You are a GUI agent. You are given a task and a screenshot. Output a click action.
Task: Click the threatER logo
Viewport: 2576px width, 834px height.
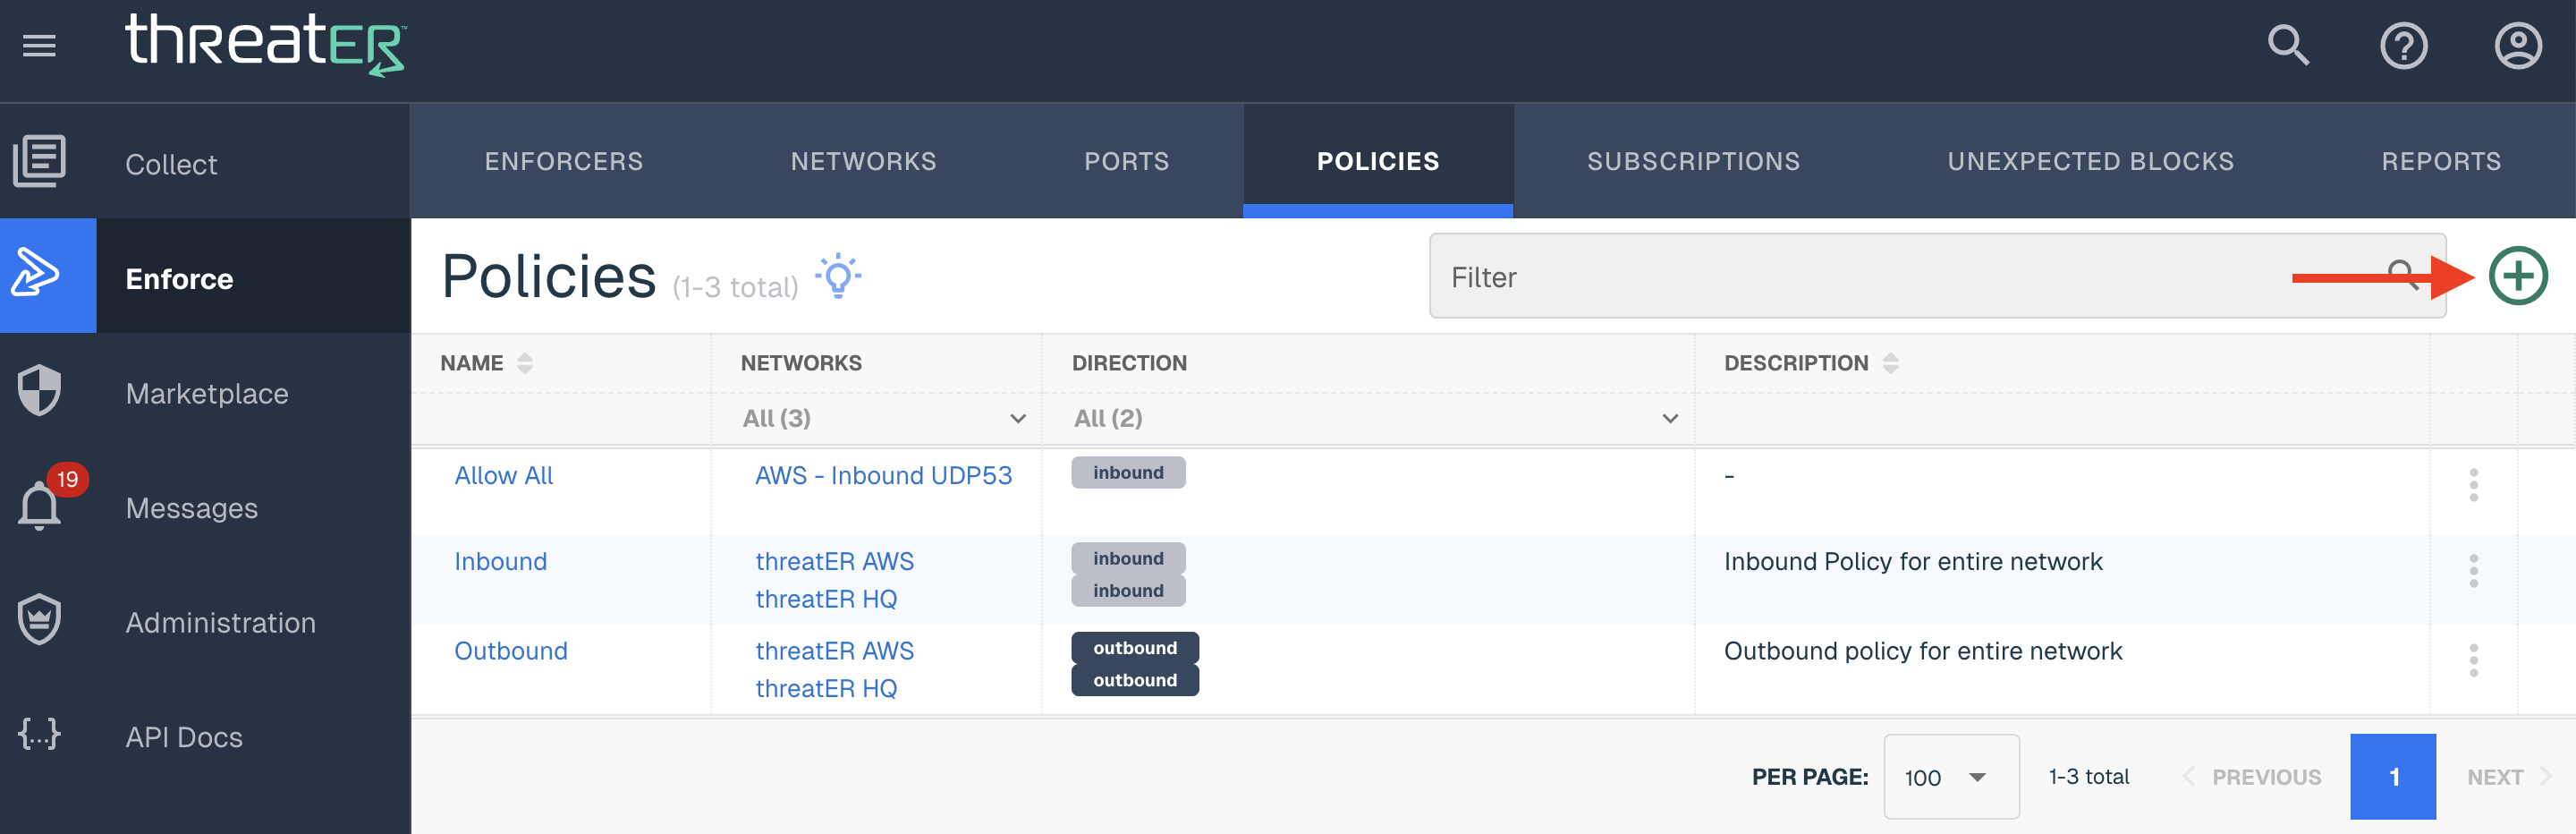[x=265, y=45]
